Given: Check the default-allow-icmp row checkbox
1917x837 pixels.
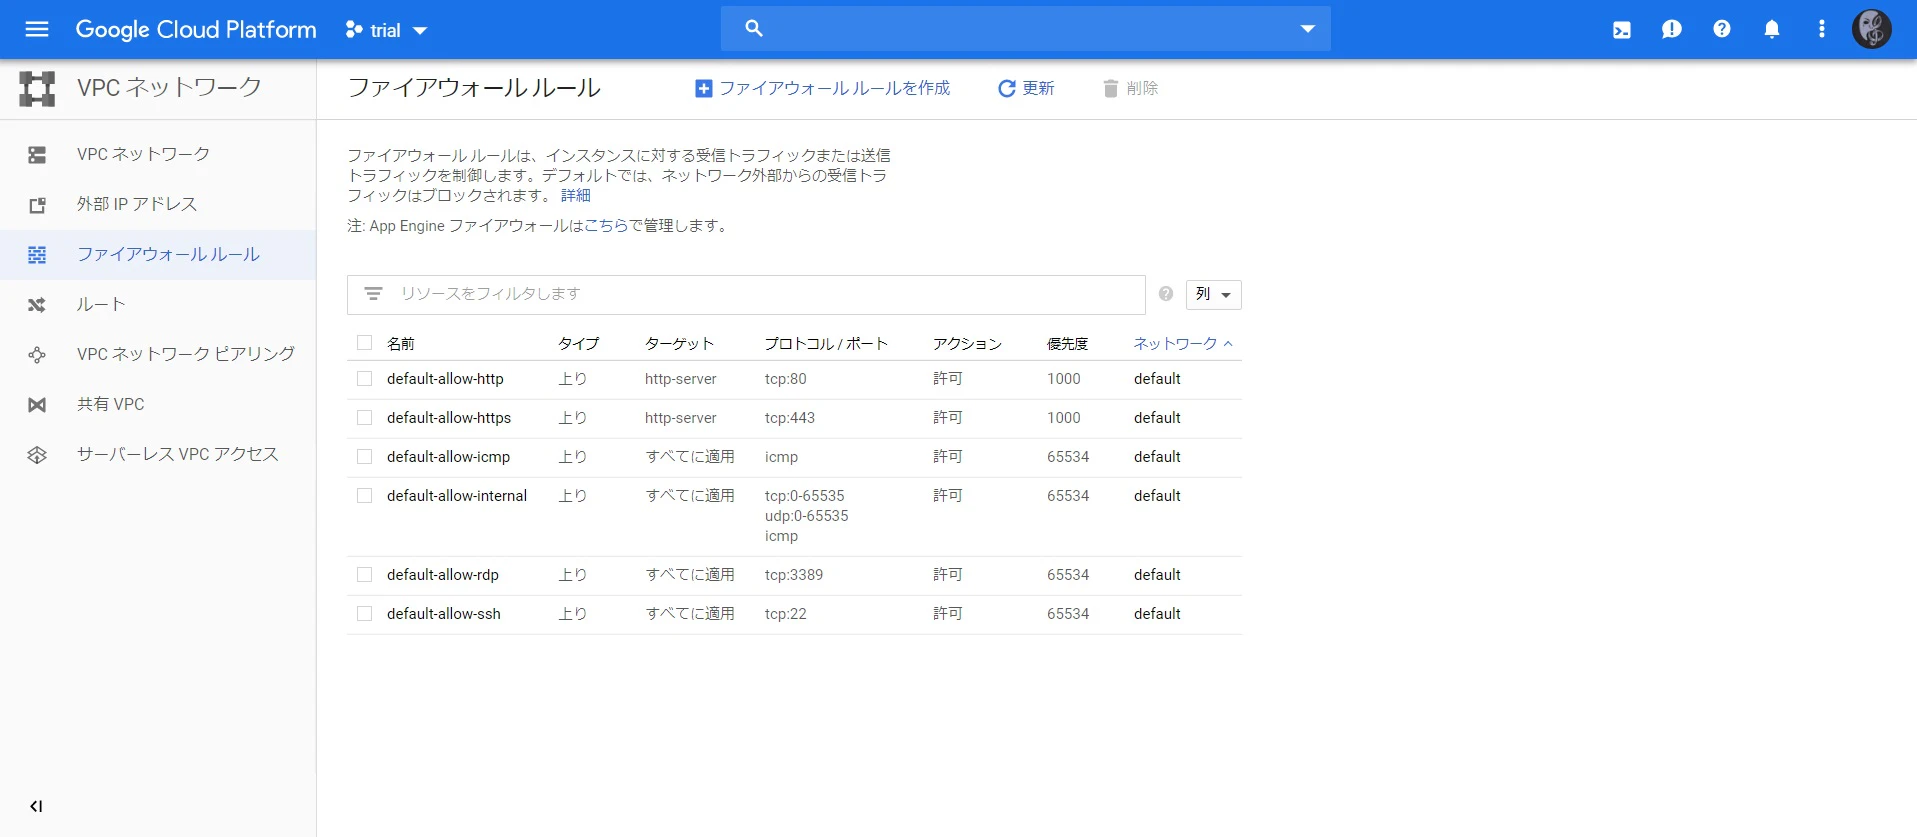Looking at the screenshot, I should click(x=364, y=457).
